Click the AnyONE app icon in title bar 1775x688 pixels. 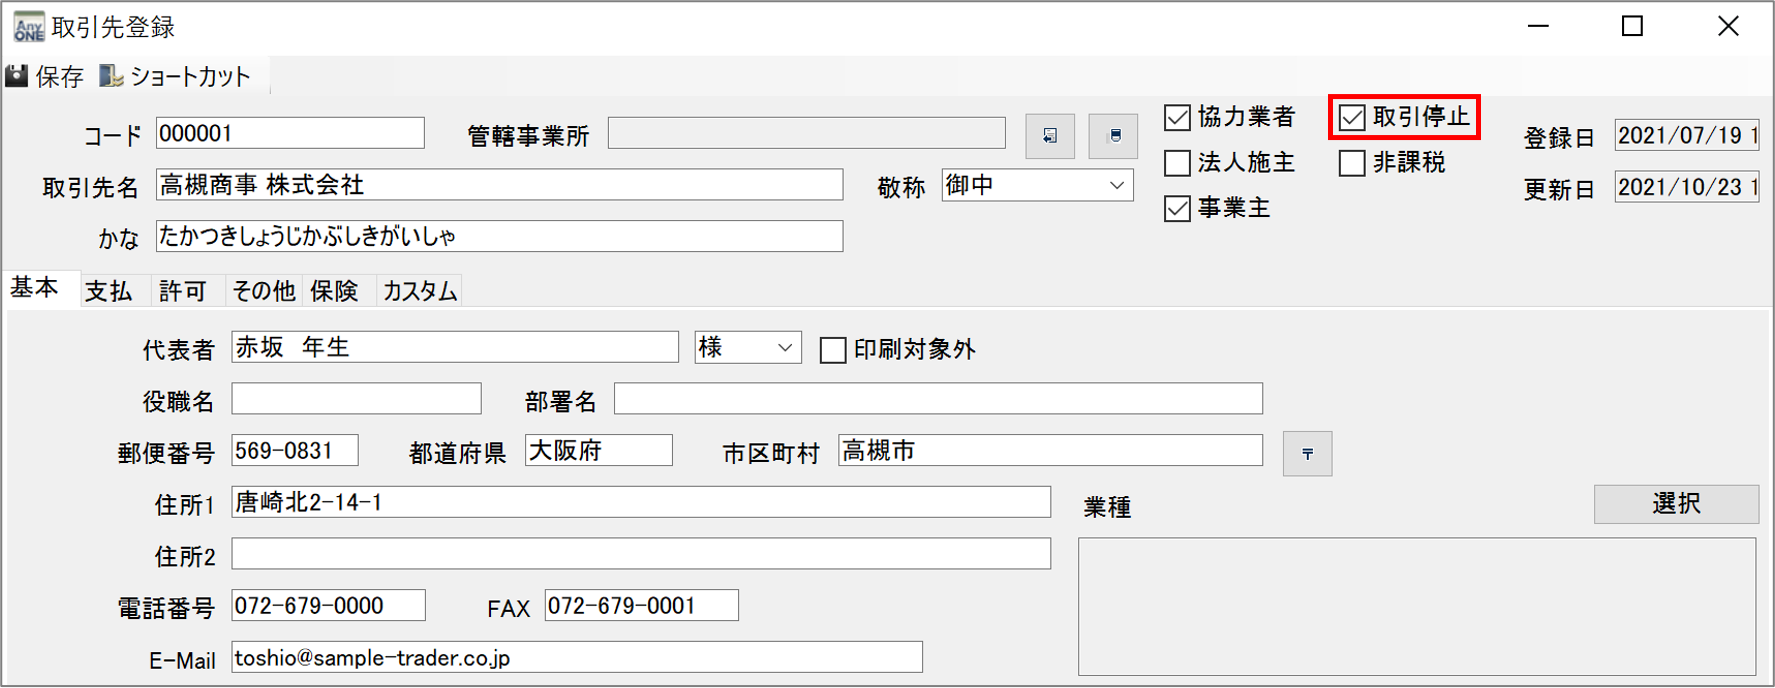pos(28,27)
